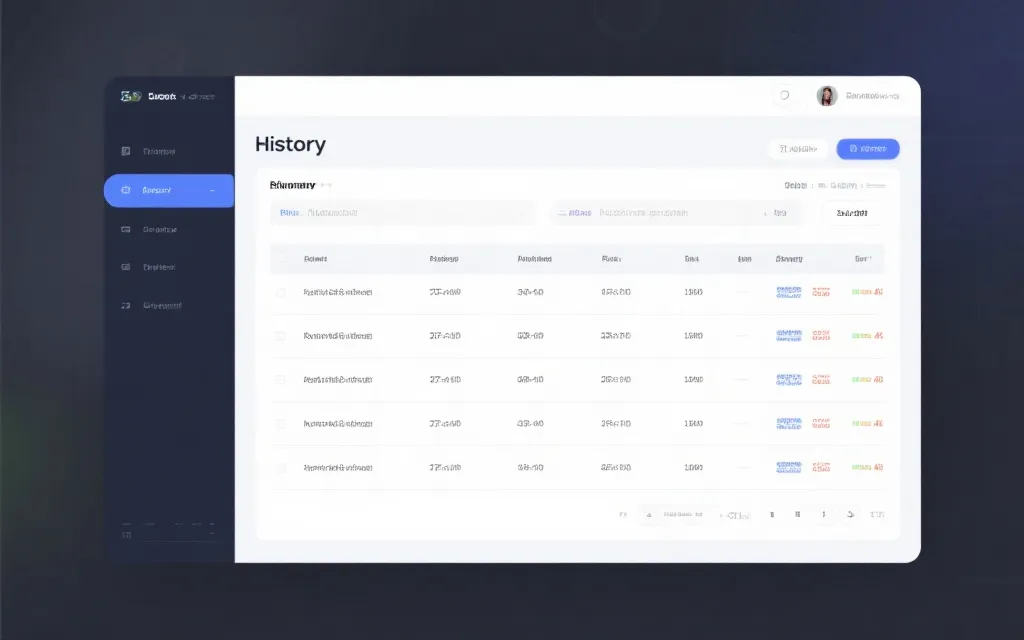Click the blue button beside the History title

pyautogui.click(x=867, y=149)
